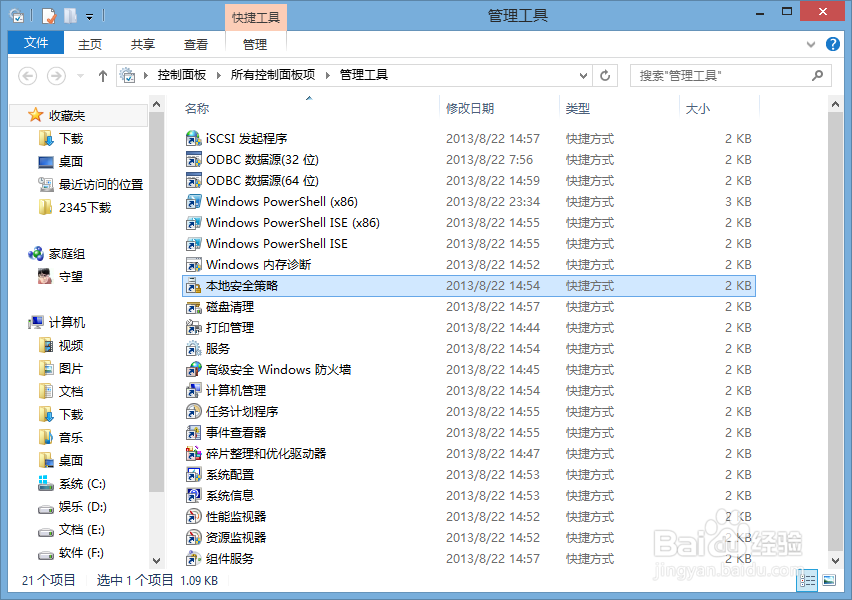Sort by the 修改日期 column header
This screenshot has height=600, width=852.
point(470,109)
